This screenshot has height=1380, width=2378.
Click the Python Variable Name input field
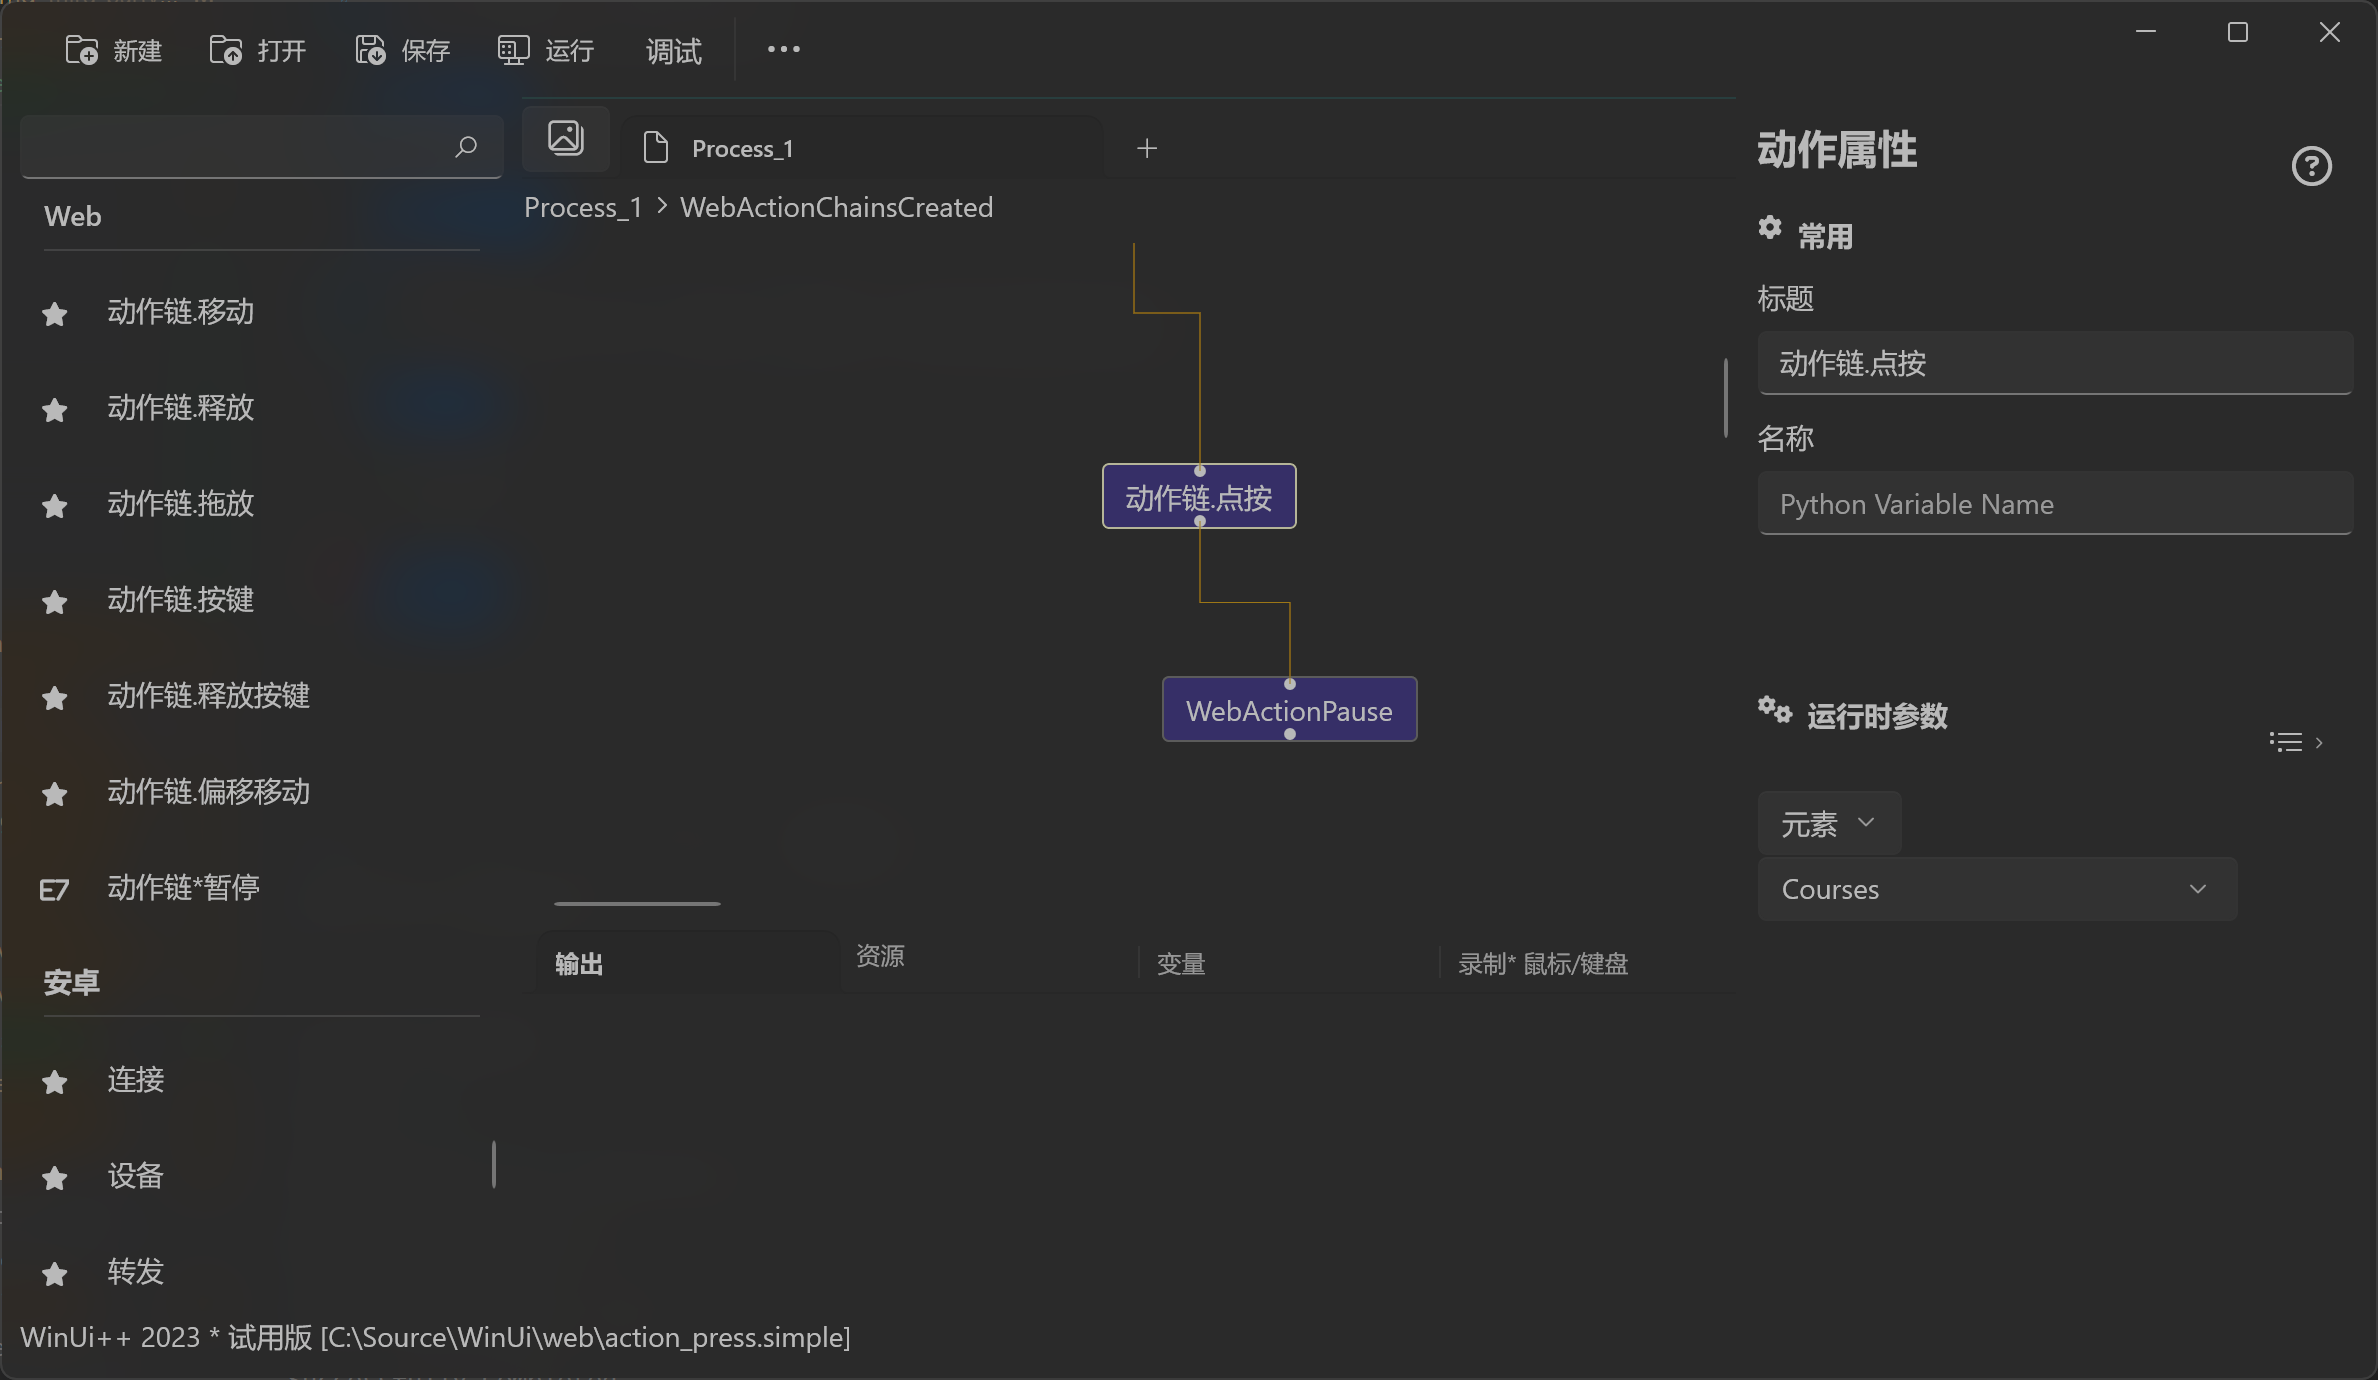(x=2055, y=504)
